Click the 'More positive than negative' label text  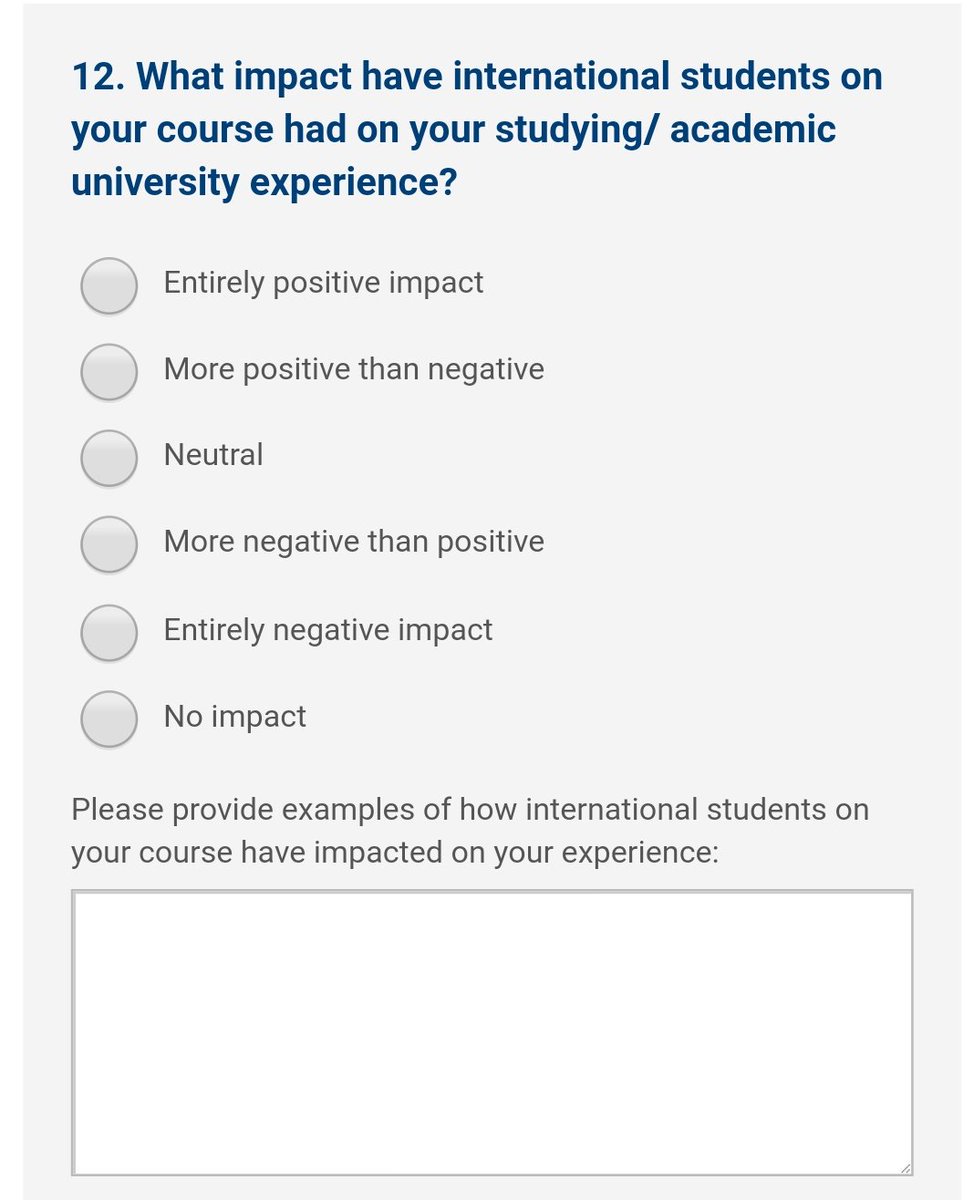pos(354,369)
